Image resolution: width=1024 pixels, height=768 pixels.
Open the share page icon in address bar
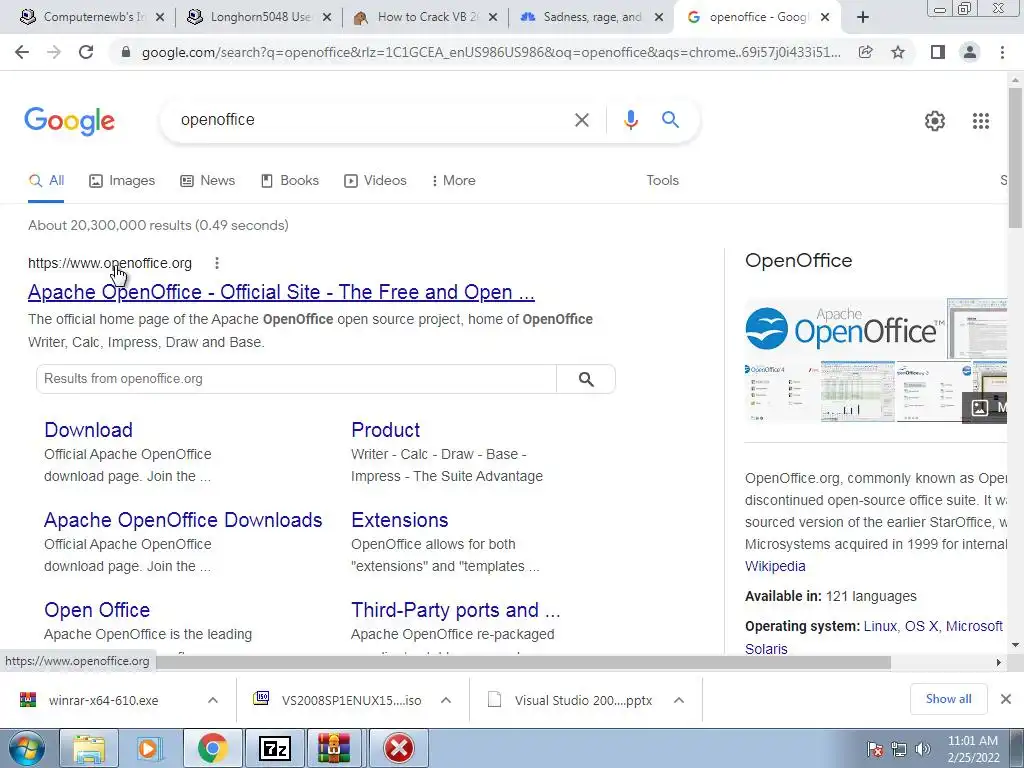click(x=866, y=52)
